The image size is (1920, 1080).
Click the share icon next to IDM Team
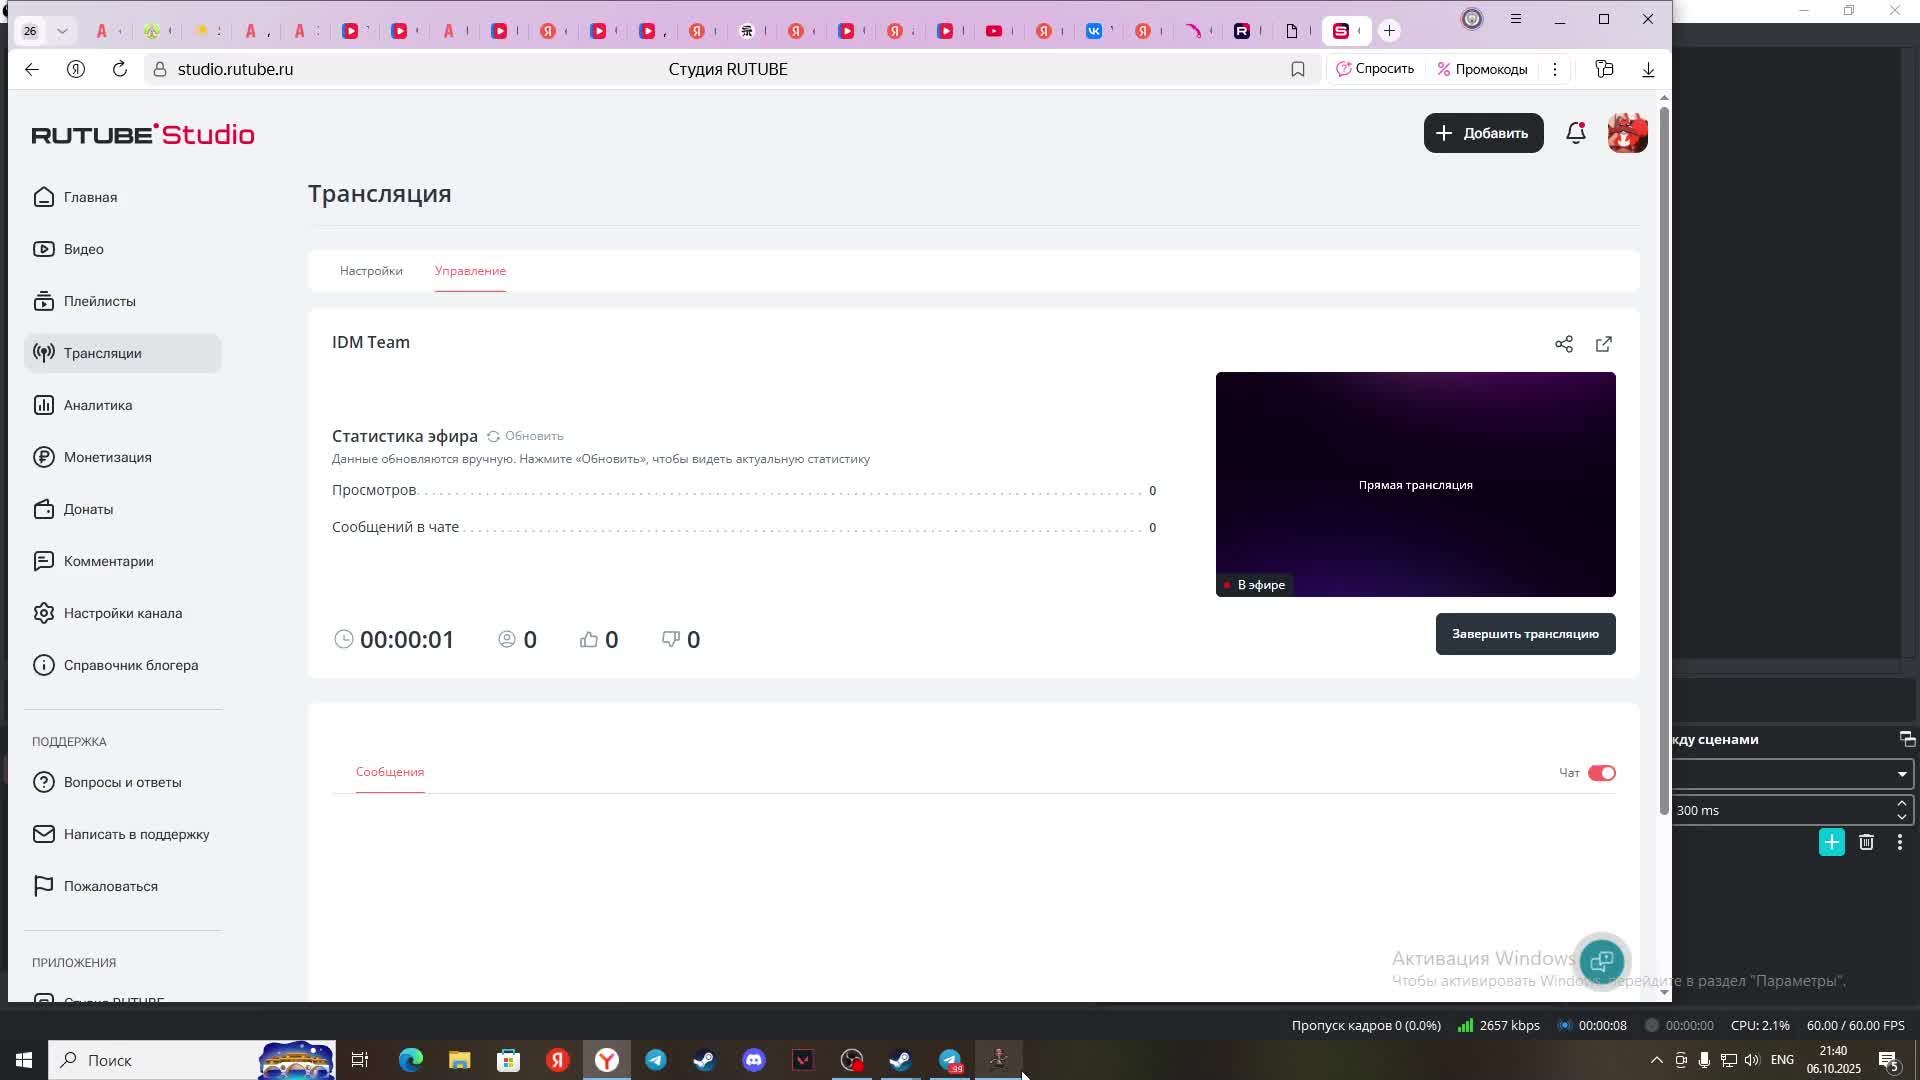point(1564,344)
